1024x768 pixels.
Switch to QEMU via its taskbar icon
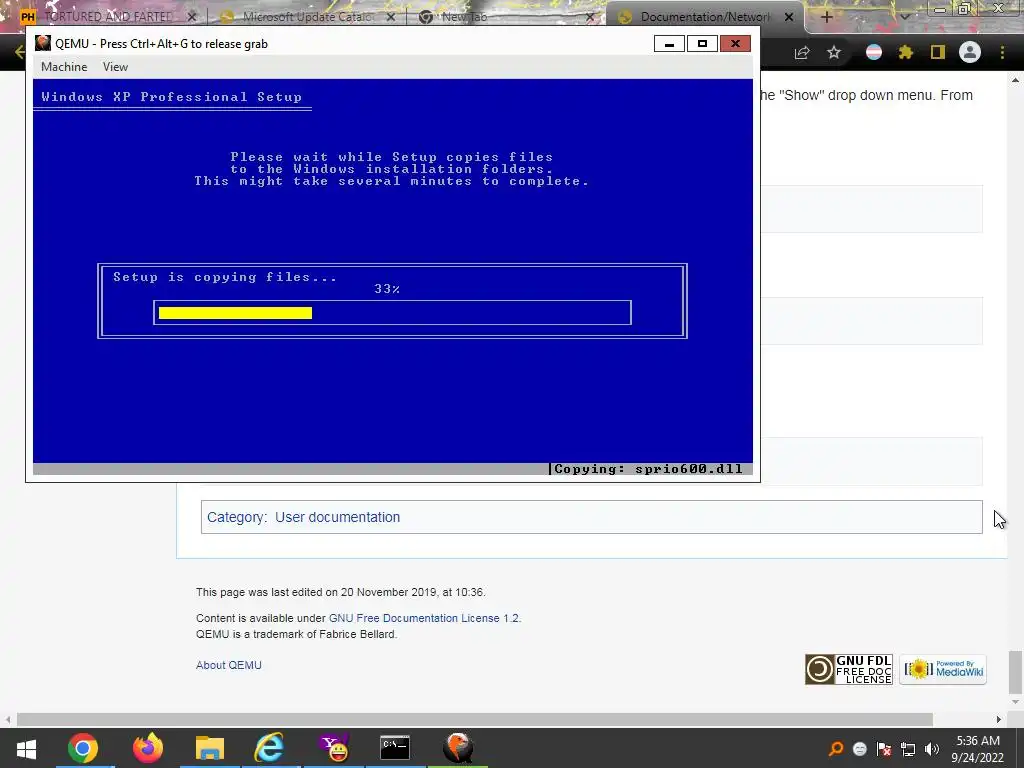point(458,748)
